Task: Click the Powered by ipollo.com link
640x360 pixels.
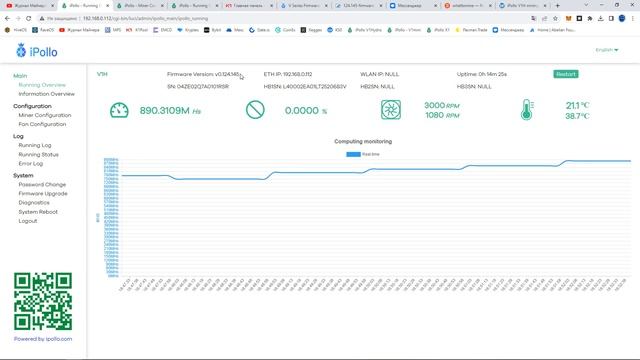Action: pos(43,339)
